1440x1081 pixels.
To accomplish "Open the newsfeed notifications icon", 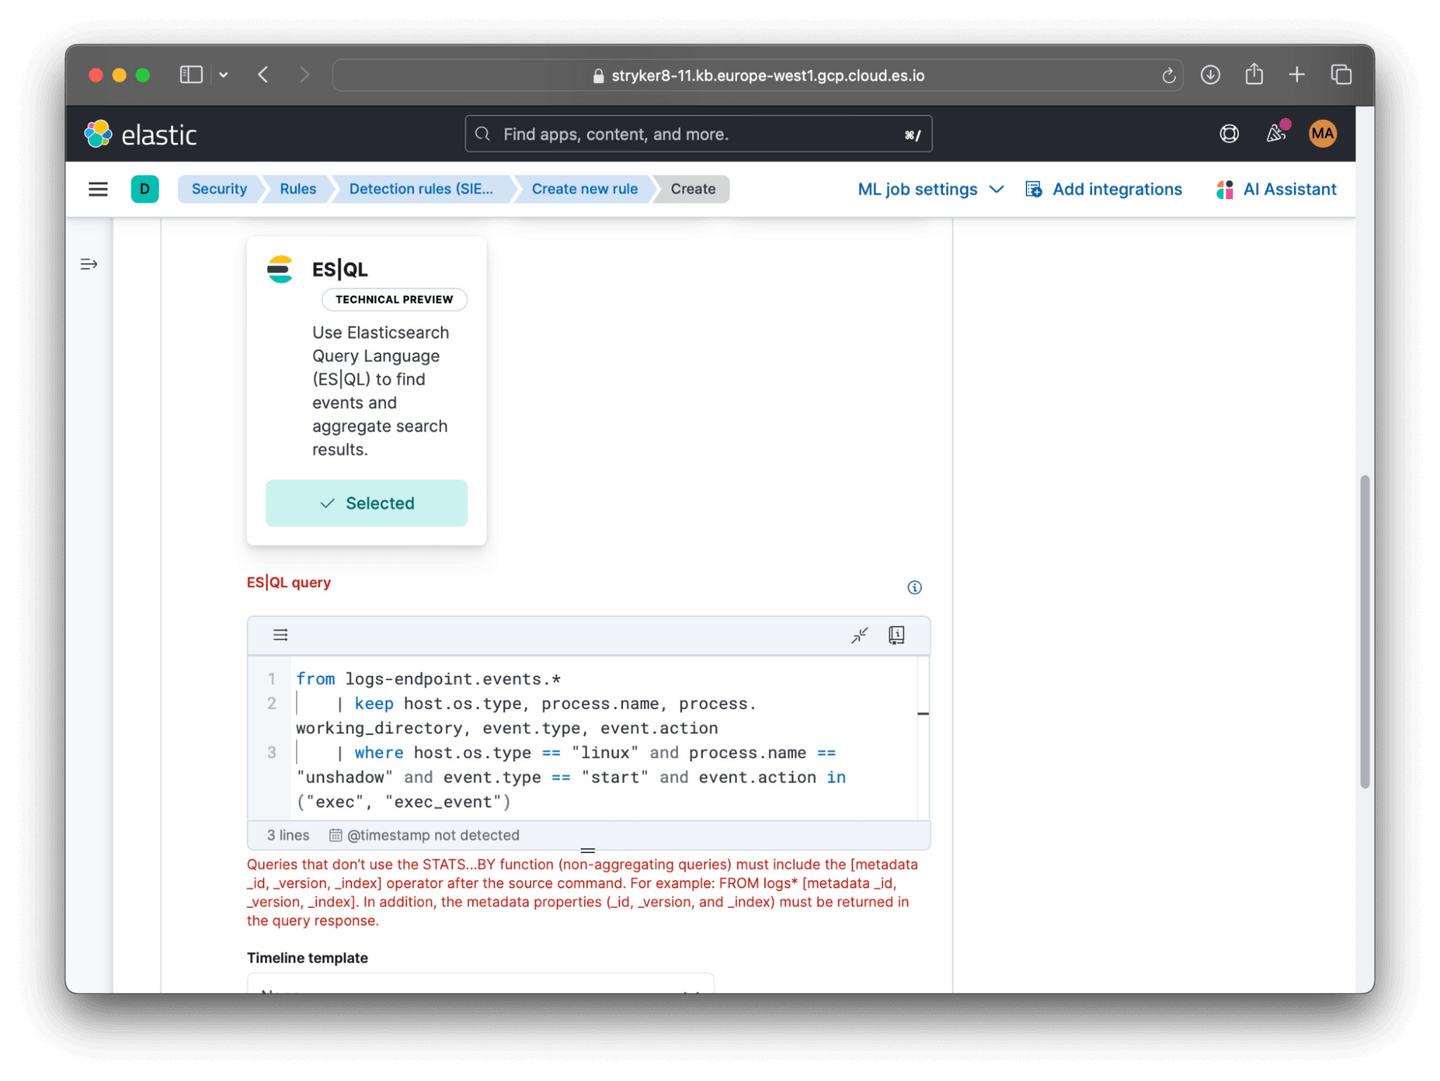I will (x=1276, y=134).
